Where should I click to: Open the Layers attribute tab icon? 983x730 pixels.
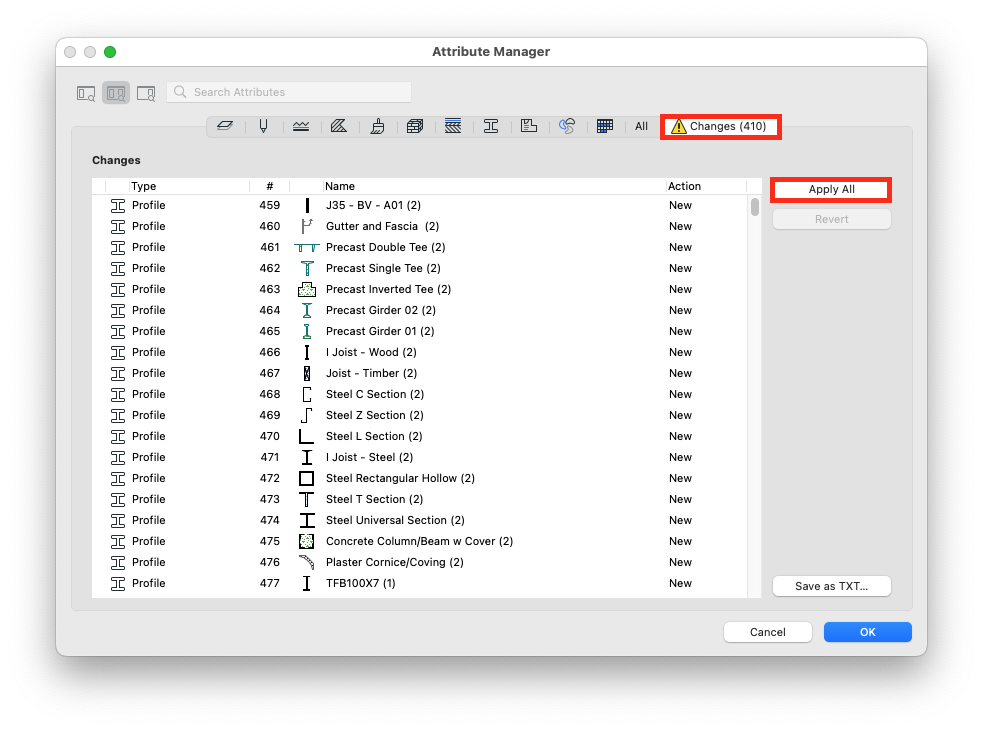tap(225, 126)
